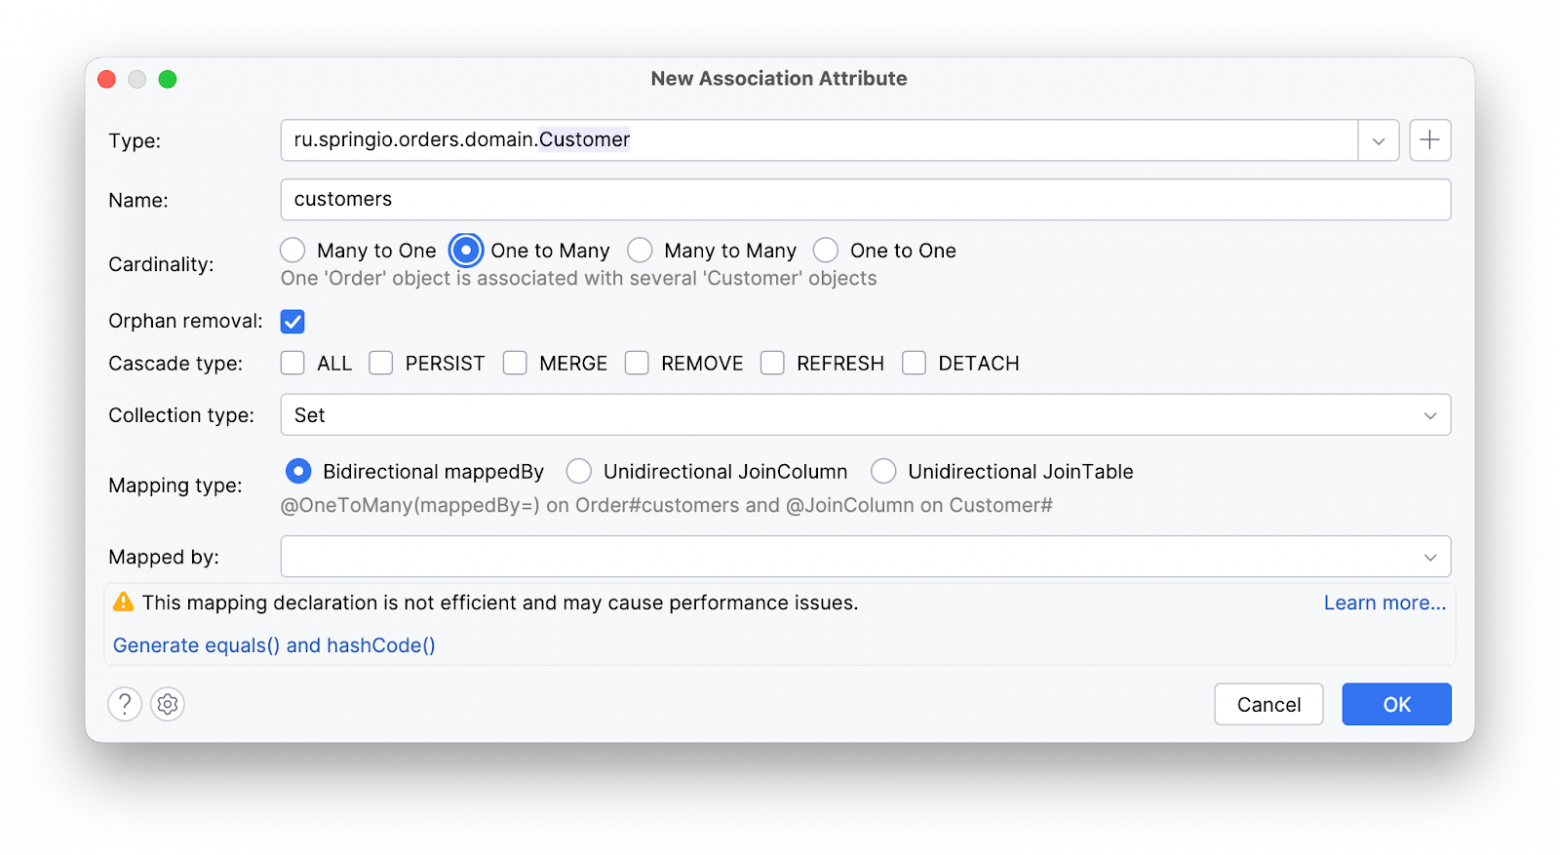1560x855 pixels.
Task: Open the Collection type dropdown
Action: (1430, 415)
